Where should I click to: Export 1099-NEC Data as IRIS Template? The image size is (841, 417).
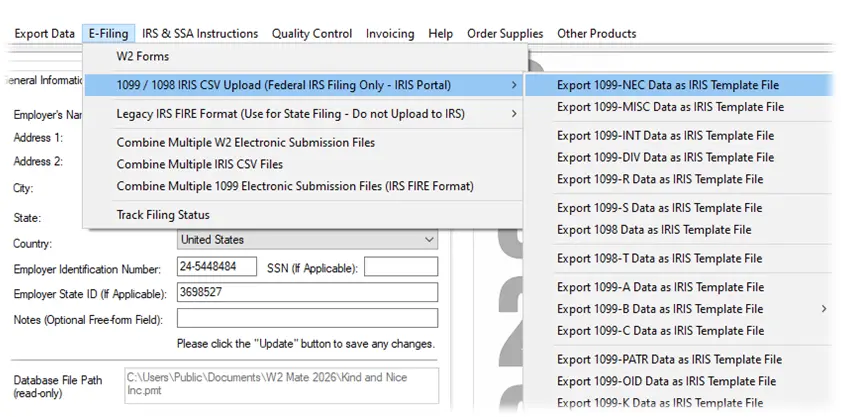(679, 85)
